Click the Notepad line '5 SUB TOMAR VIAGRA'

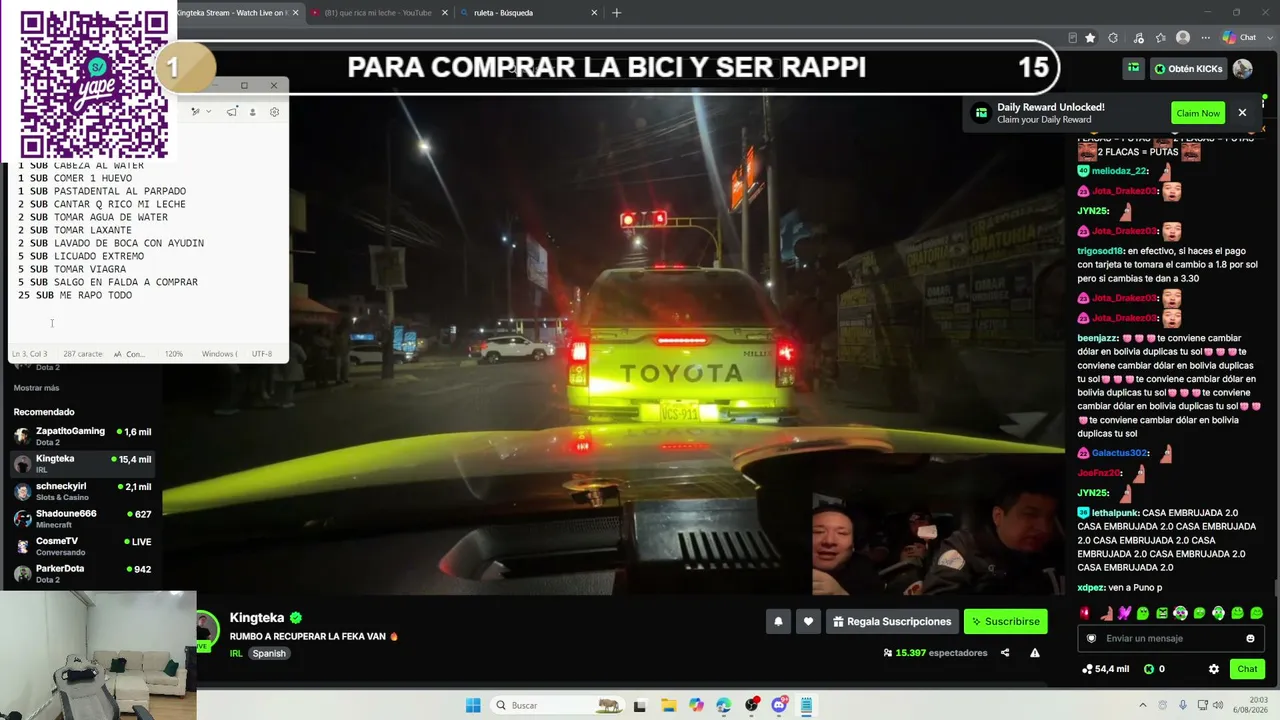(x=72, y=269)
